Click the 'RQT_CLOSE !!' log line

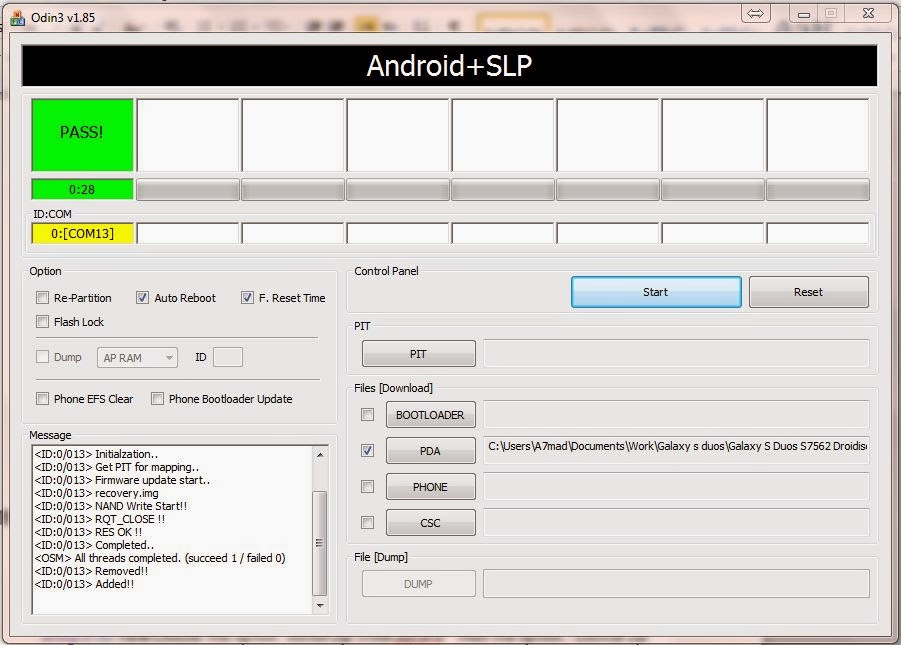[x=99, y=519]
